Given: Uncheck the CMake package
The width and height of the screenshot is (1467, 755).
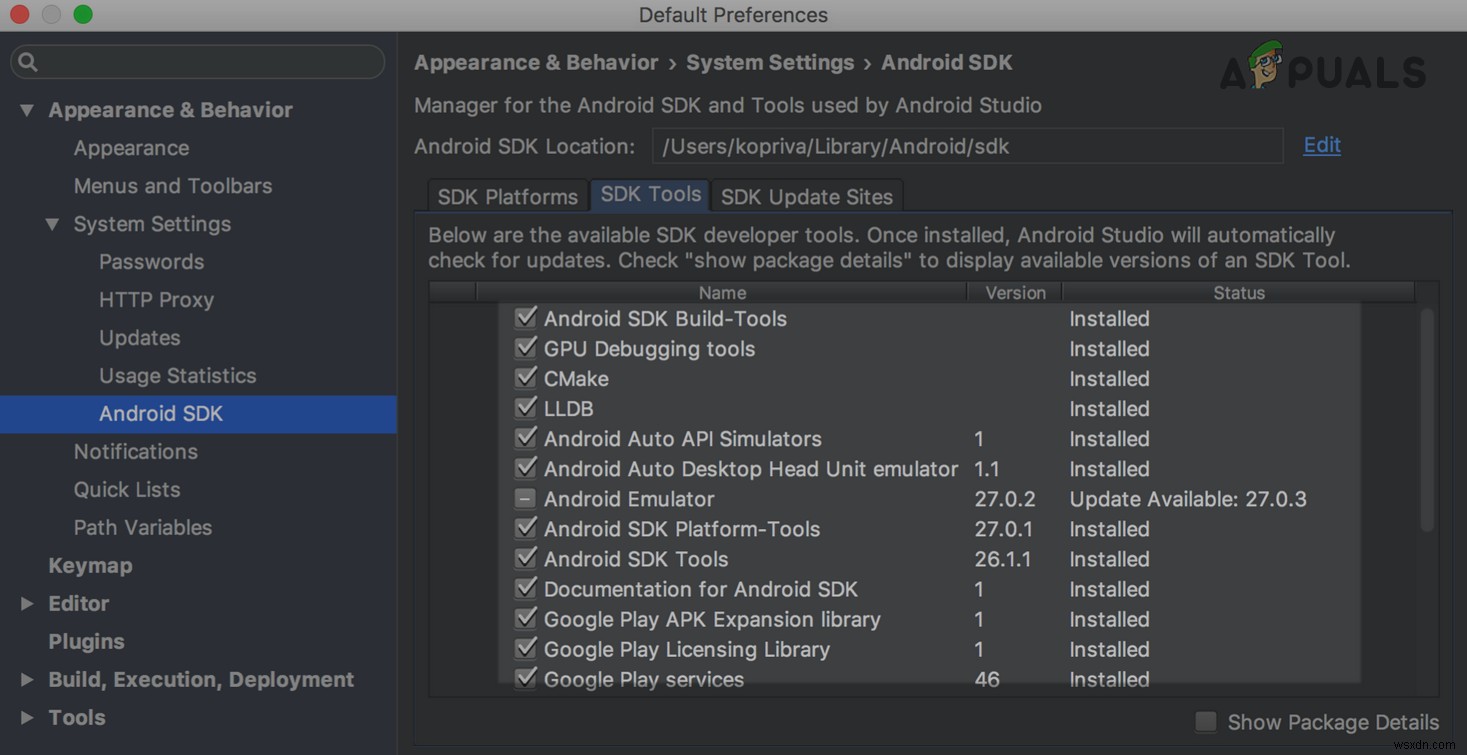Looking at the screenshot, I should point(527,377).
